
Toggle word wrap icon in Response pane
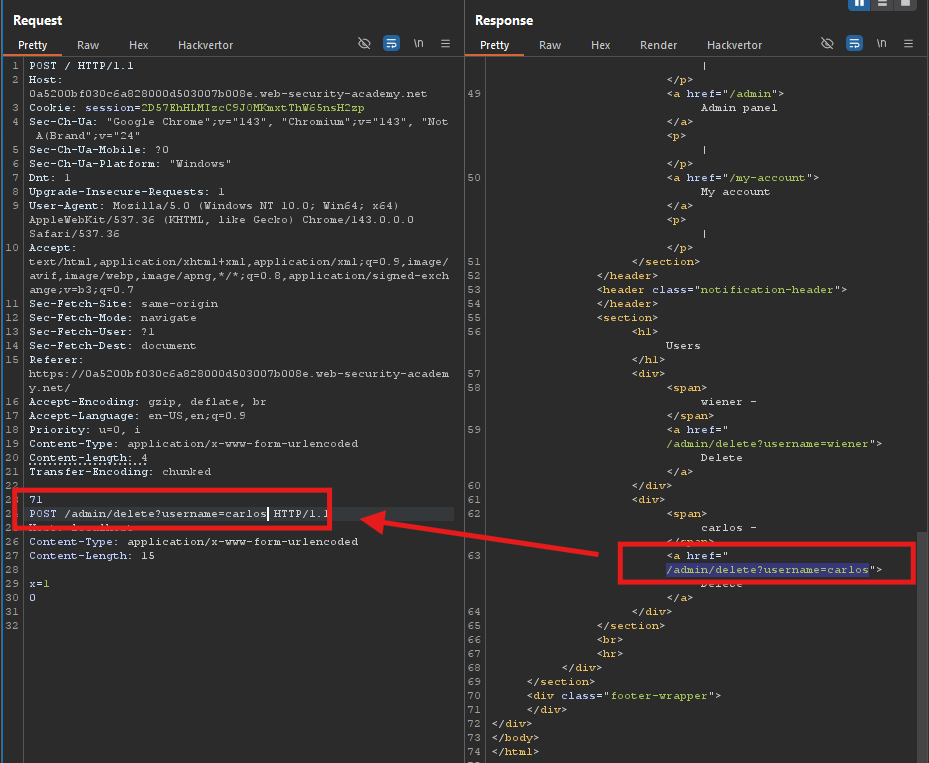(x=854, y=43)
